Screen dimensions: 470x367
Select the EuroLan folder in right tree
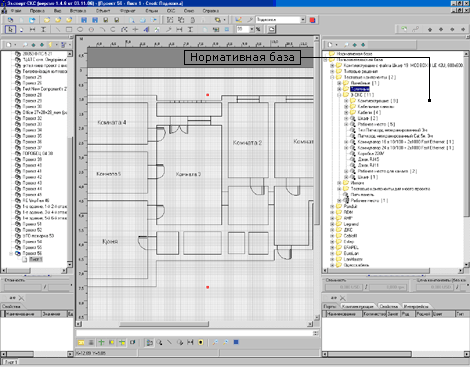351,254
